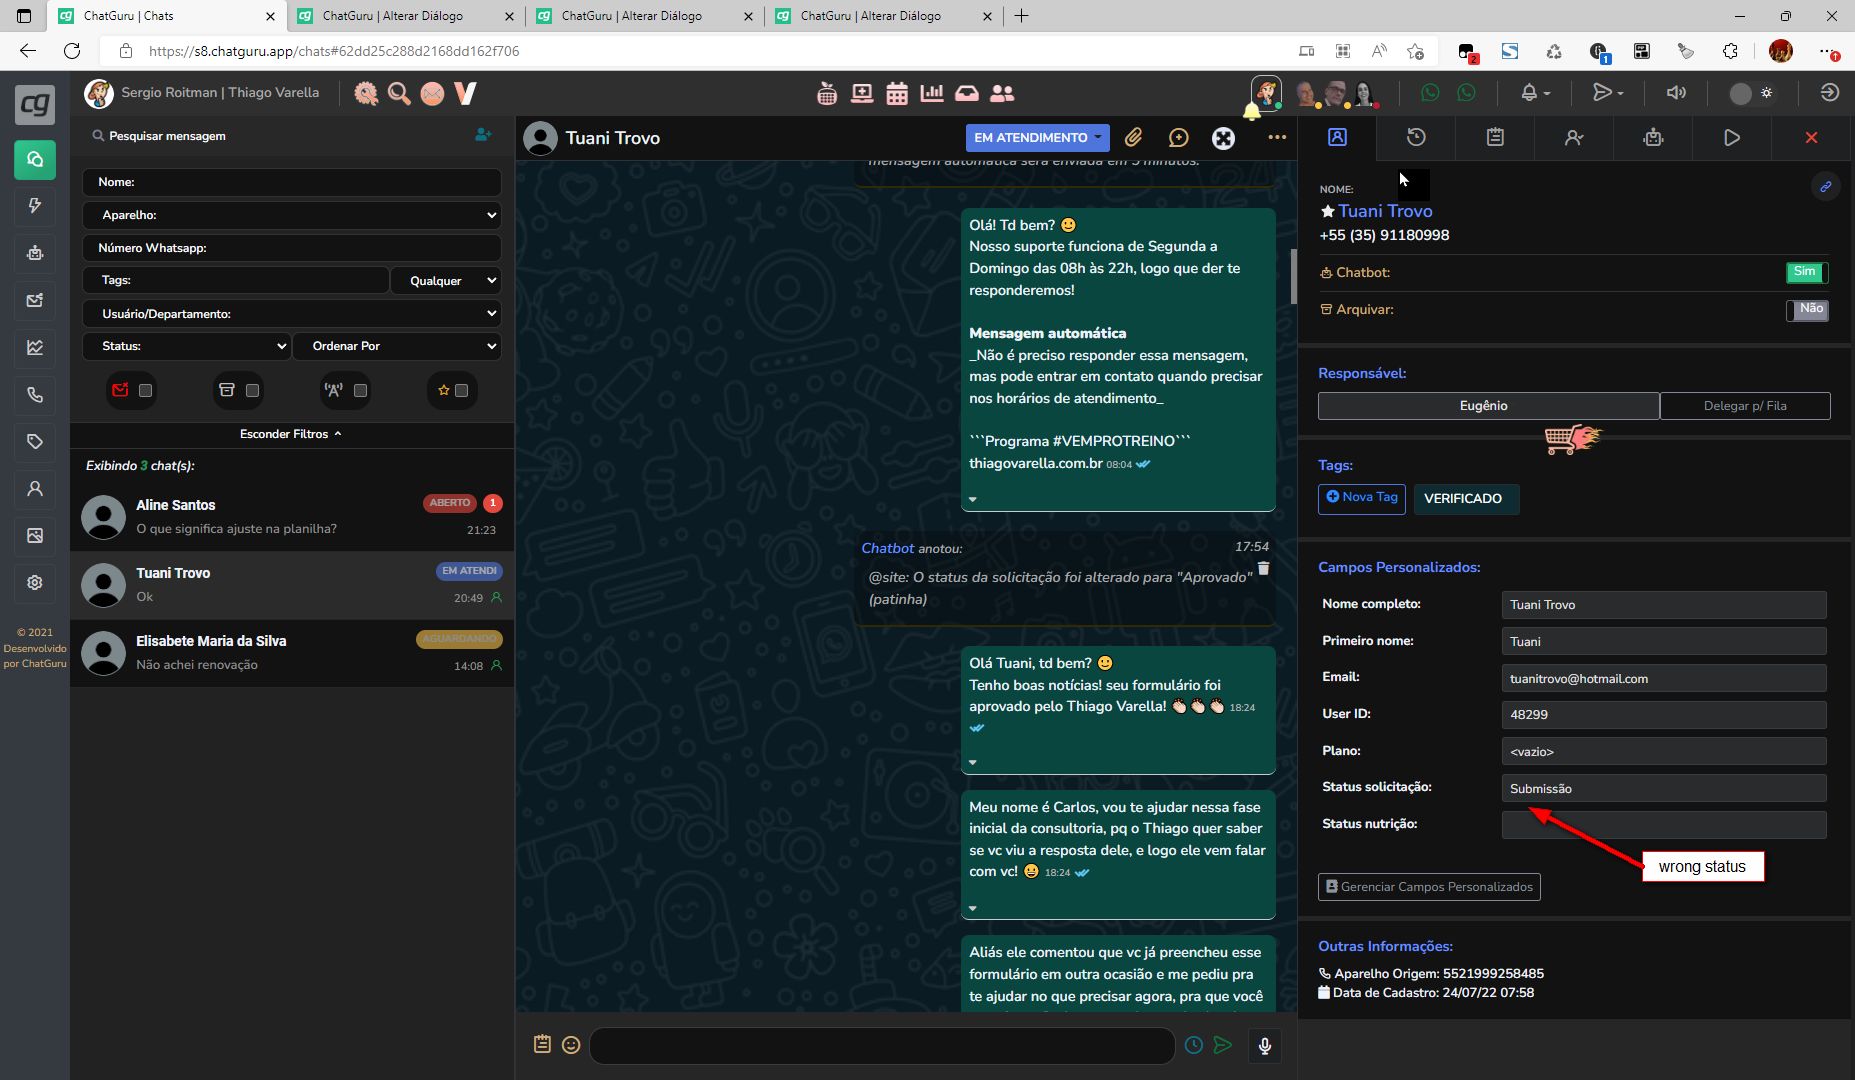
Task: Click the Status solicitação input field
Action: pos(1663,788)
